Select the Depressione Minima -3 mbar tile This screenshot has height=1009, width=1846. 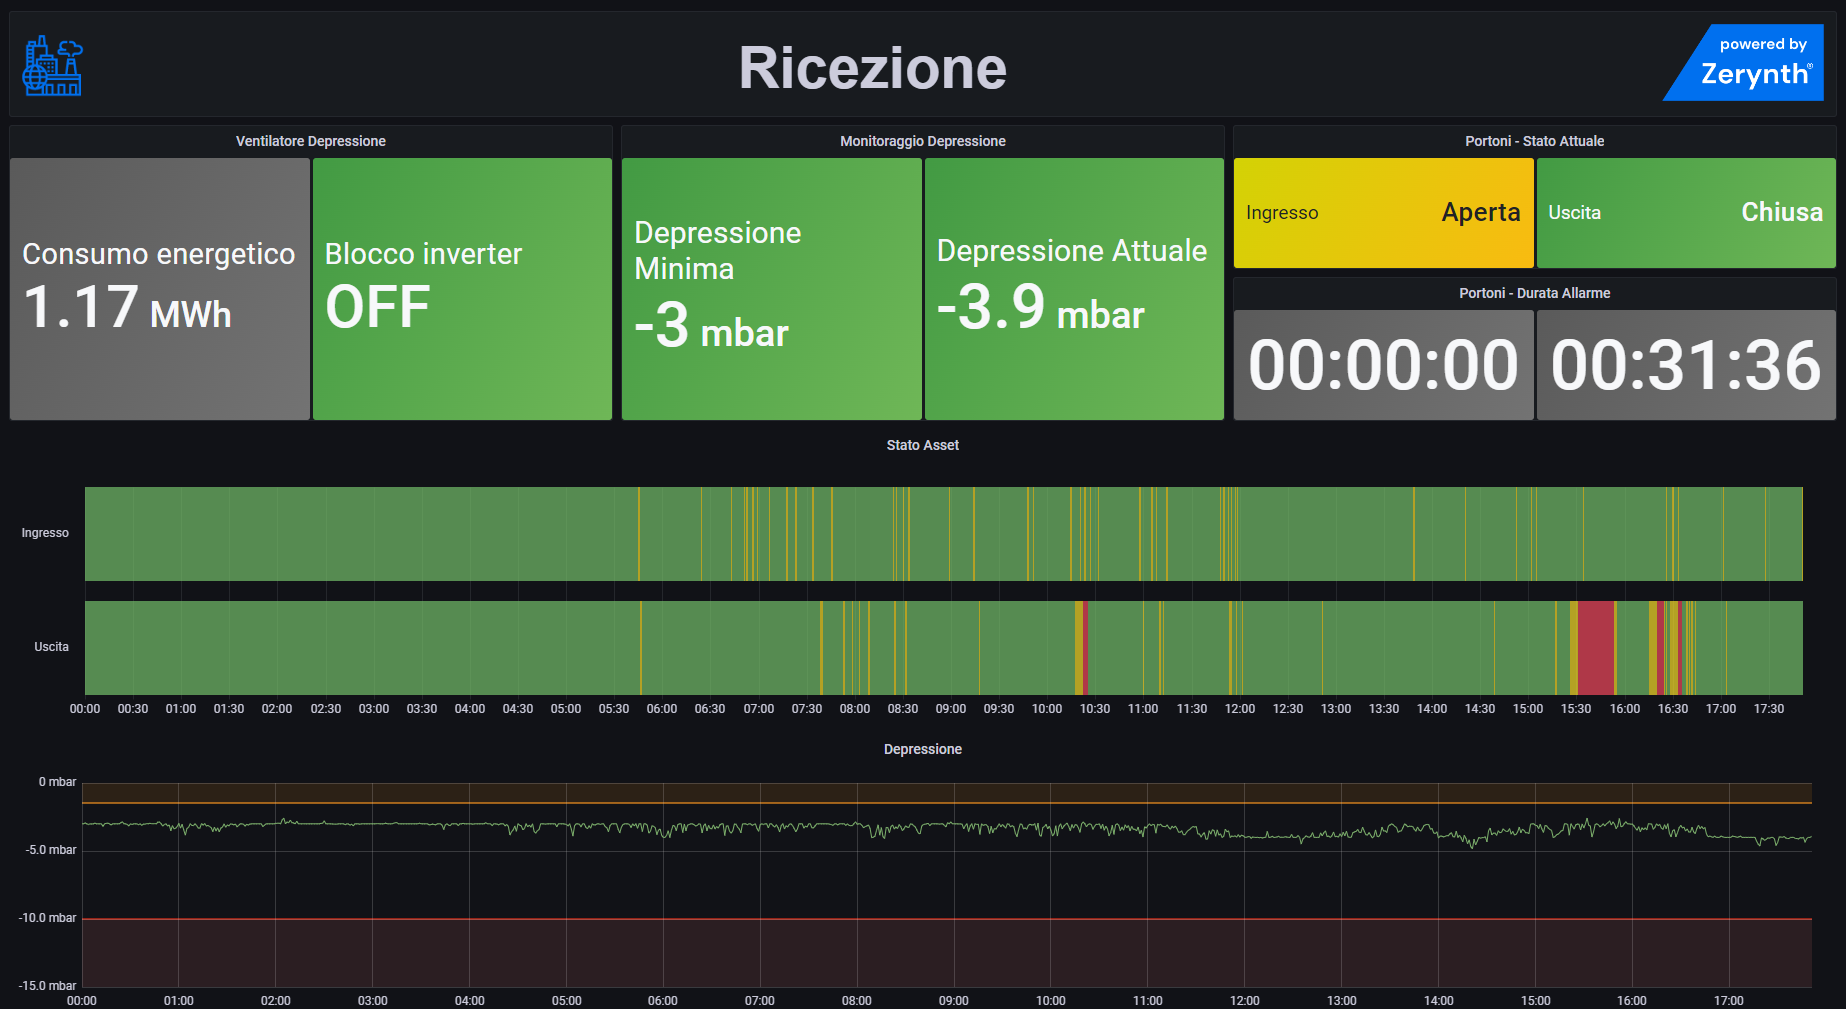tap(771, 289)
